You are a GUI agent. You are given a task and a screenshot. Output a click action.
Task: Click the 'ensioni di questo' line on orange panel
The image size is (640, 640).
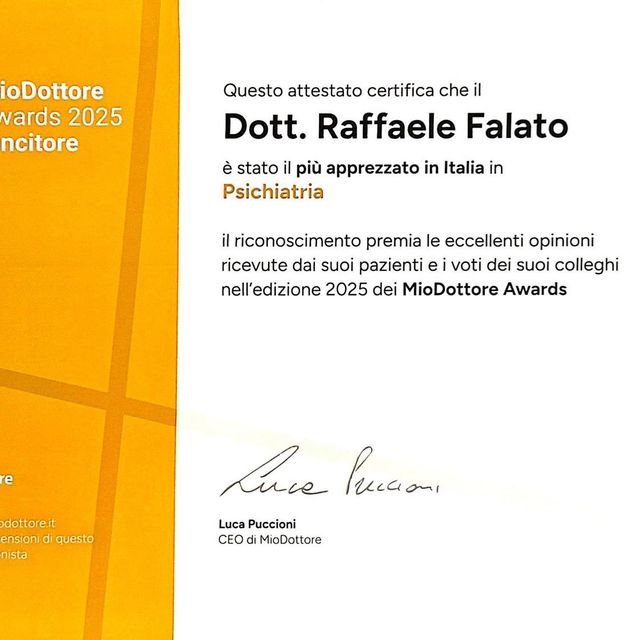pos(47,539)
